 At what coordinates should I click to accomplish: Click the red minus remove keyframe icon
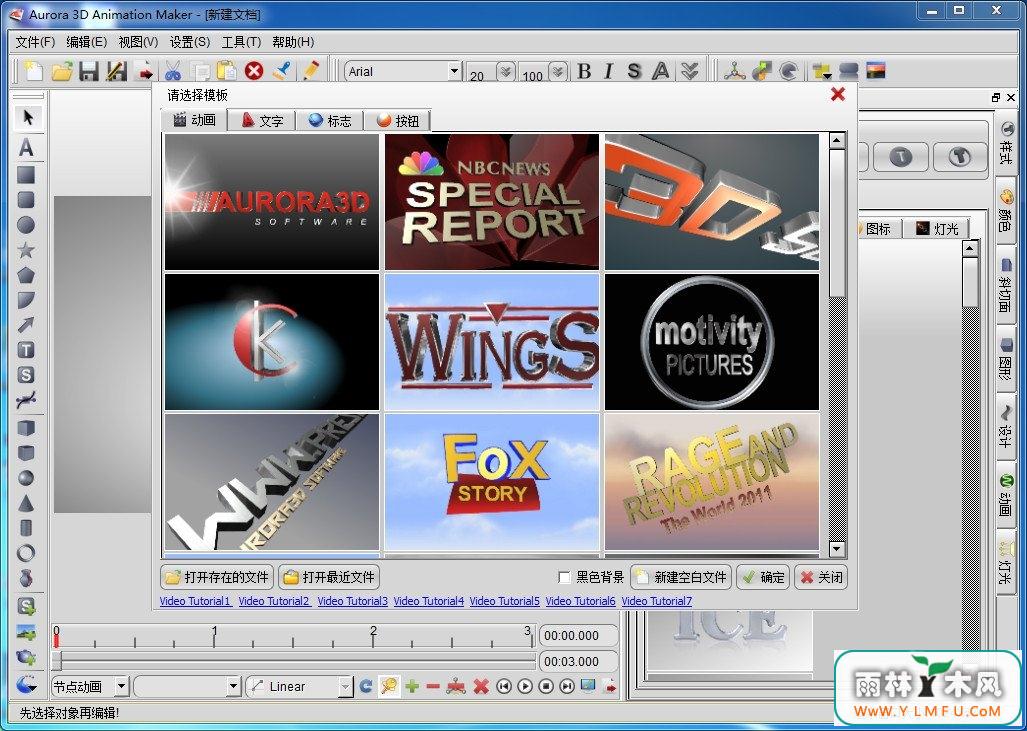(x=433, y=686)
